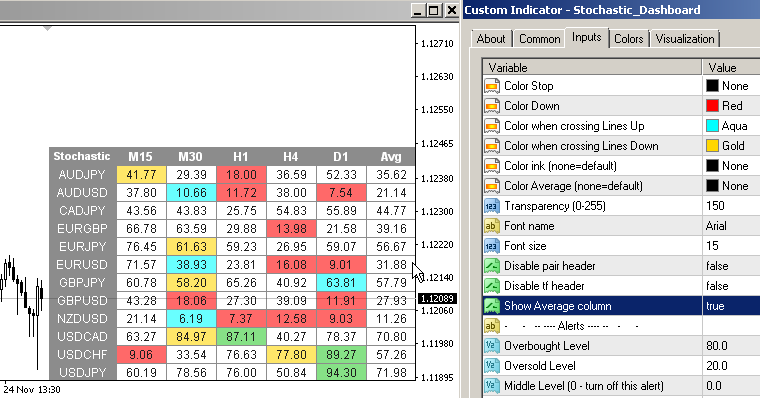Open the Colors tab
The image size is (760, 398).
[x=629, y=39]
